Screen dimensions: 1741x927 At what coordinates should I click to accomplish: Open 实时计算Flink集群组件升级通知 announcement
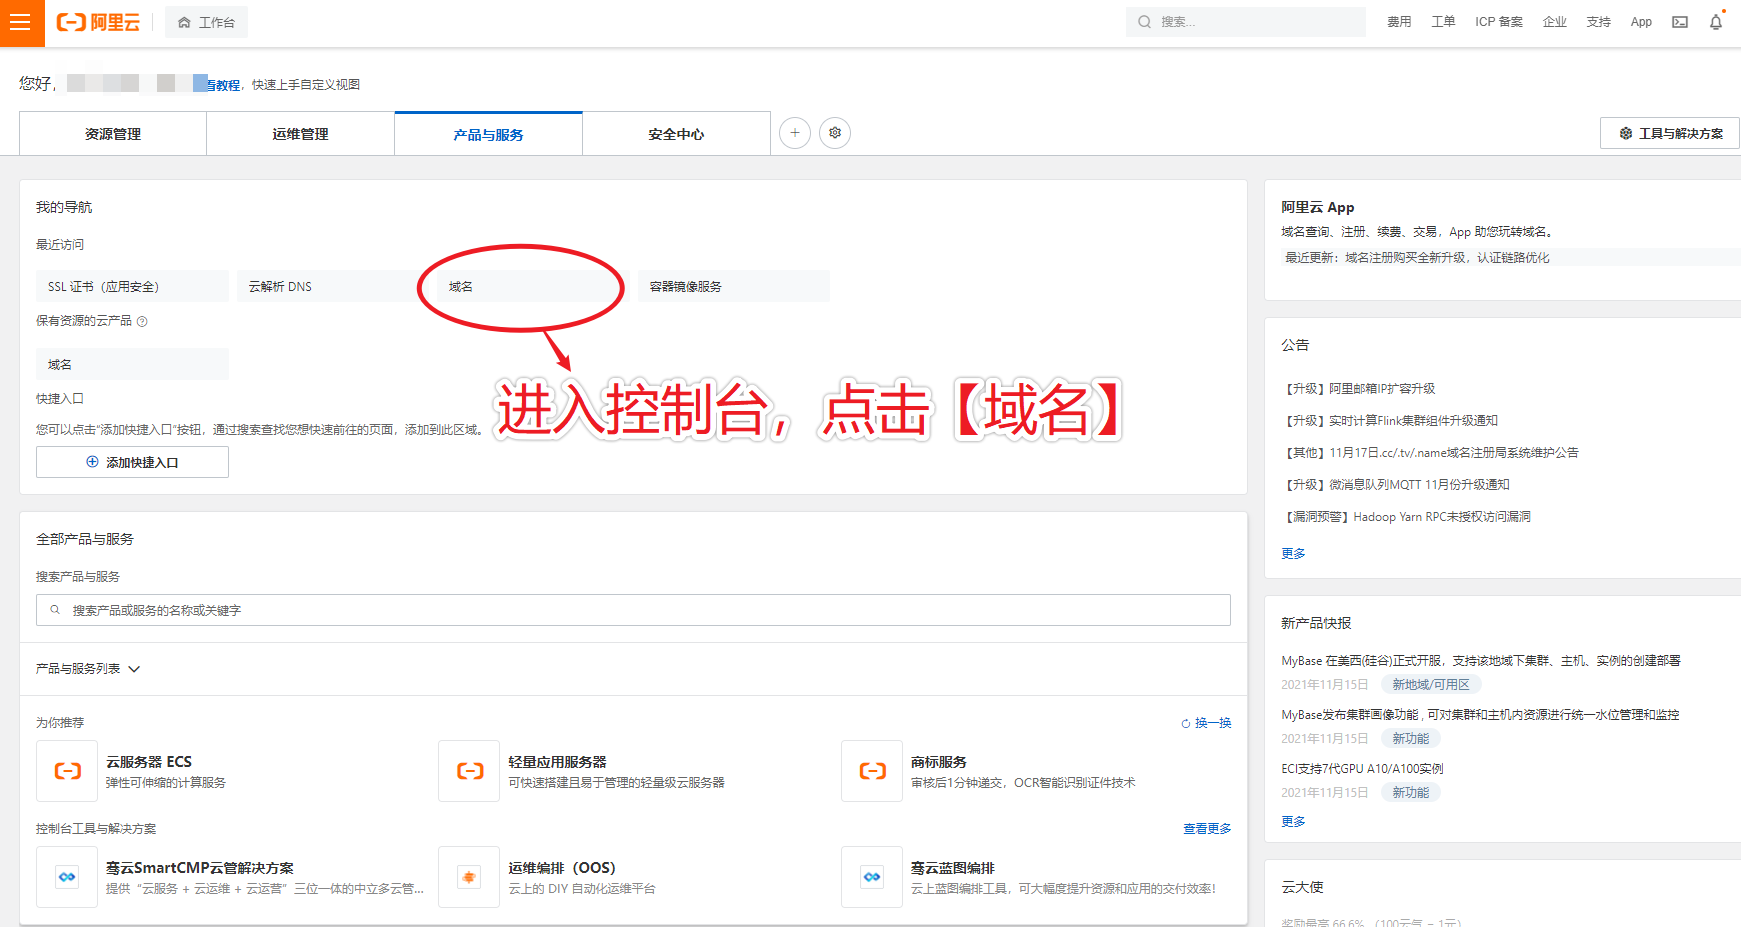(x=1389, y=421)
